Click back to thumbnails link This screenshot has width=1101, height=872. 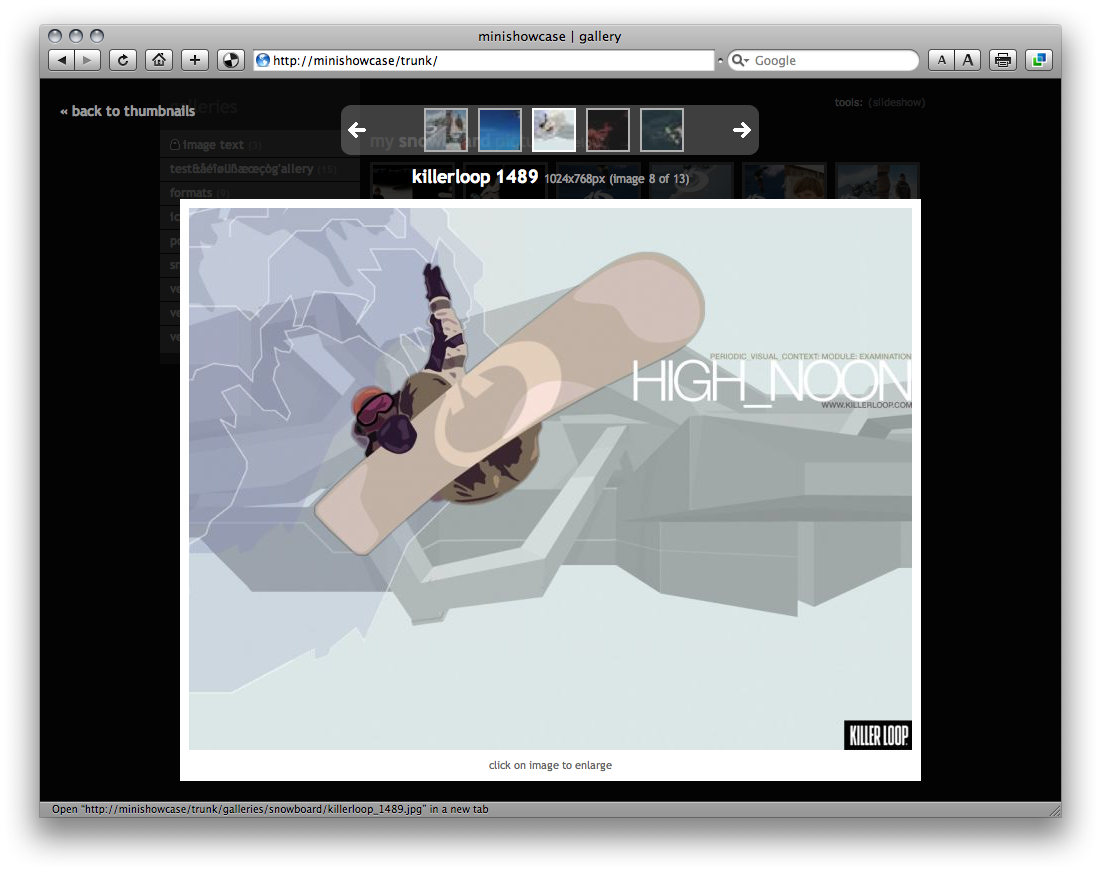pyautogui.click(x=128, y=111)
